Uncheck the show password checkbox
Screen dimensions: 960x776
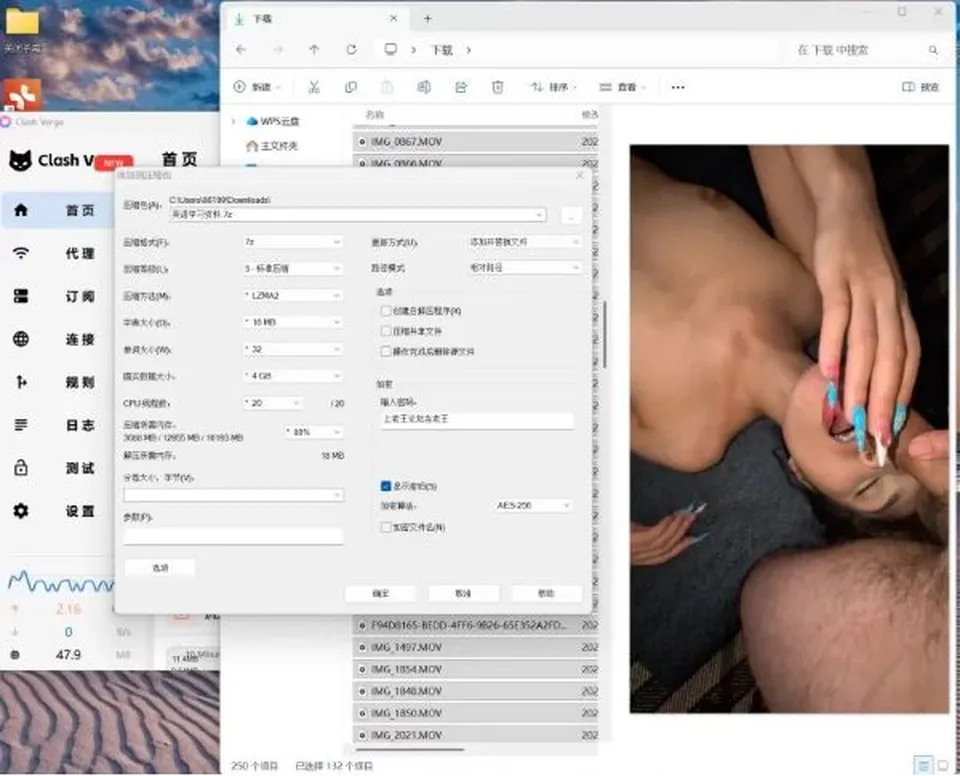click(386, 486)
